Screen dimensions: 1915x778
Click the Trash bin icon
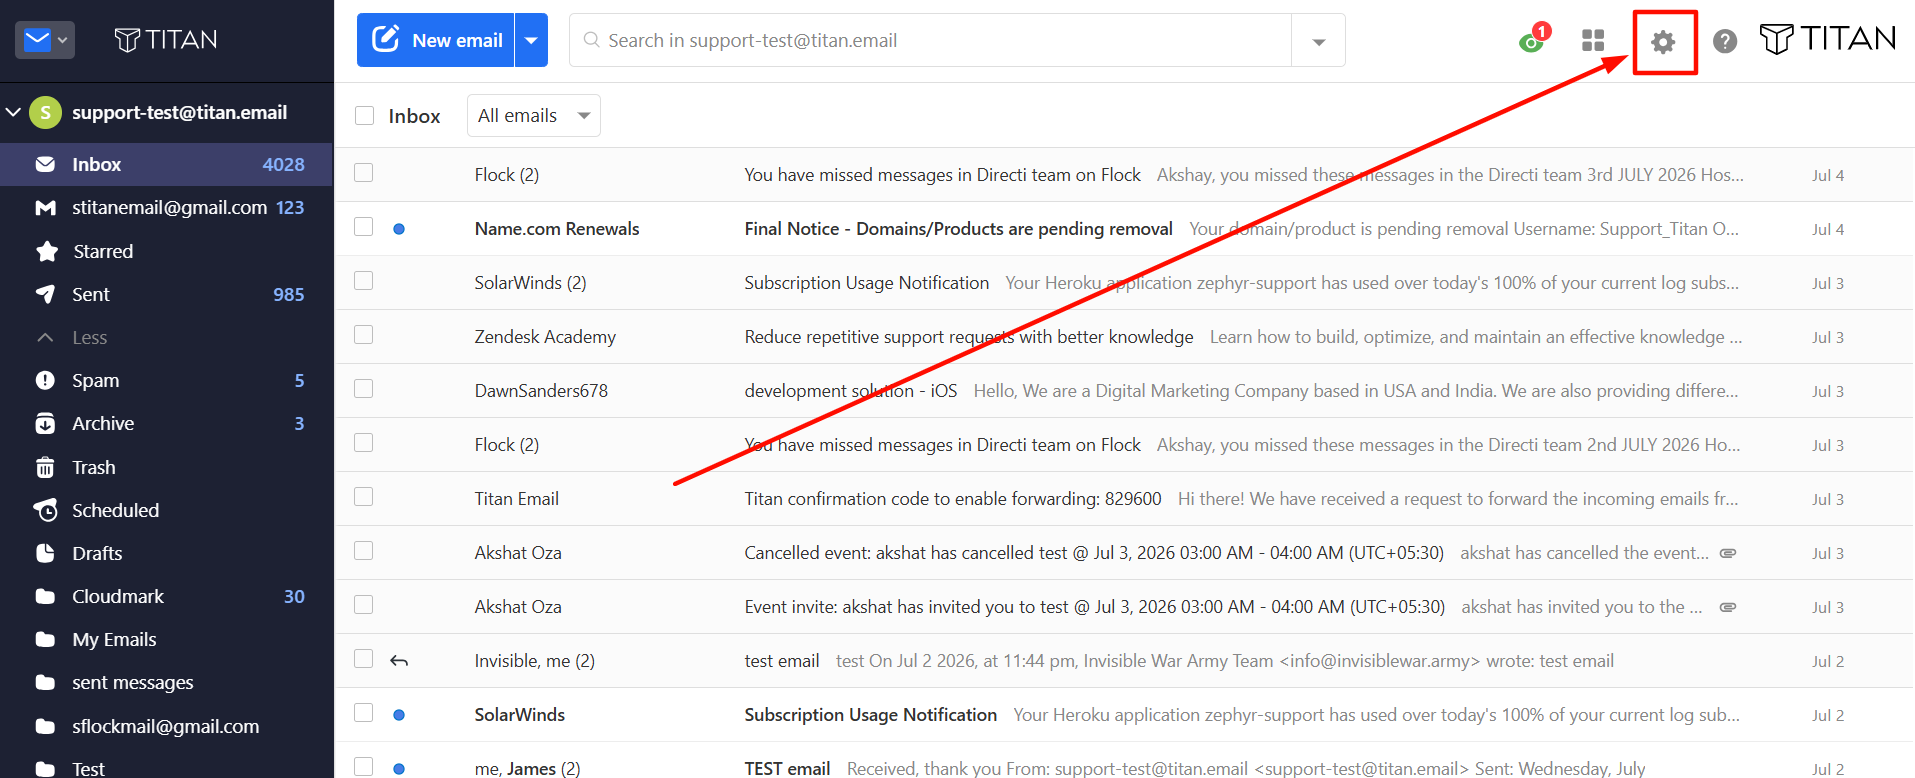[x=46, y=467]
